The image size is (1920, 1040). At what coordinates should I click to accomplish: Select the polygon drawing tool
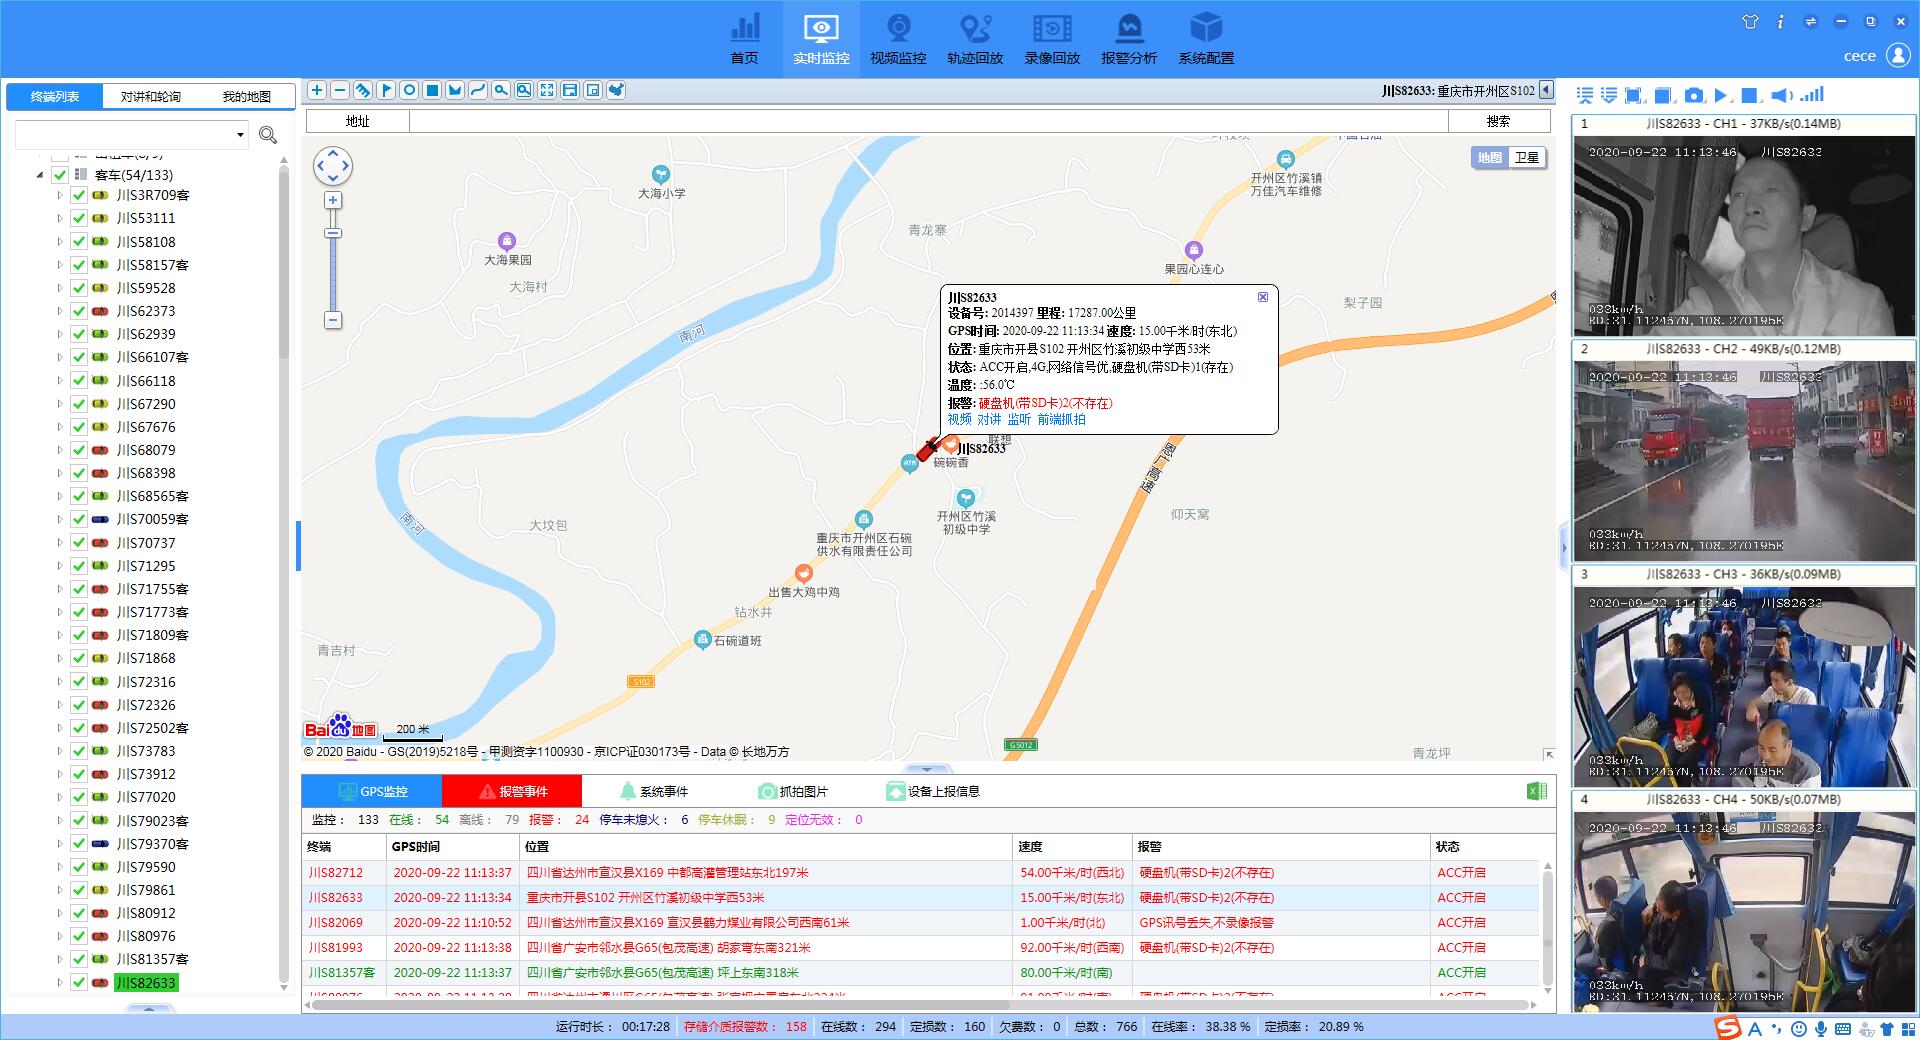click(455, 90)
